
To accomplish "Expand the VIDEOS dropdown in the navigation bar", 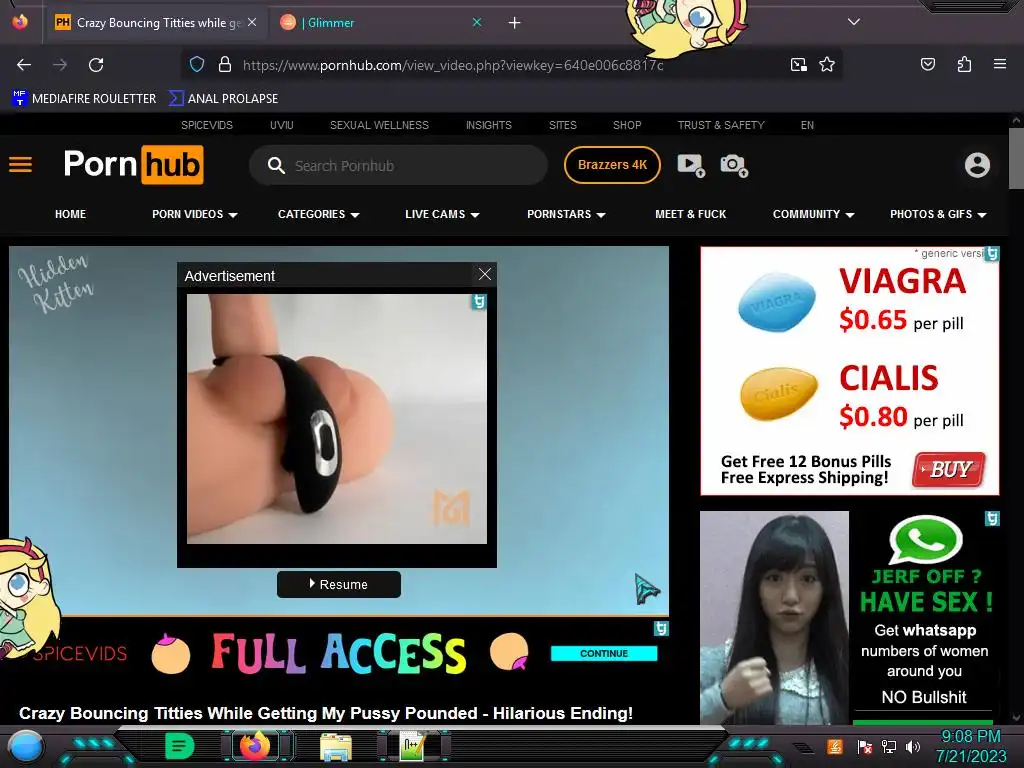I will tap(195, 214).
